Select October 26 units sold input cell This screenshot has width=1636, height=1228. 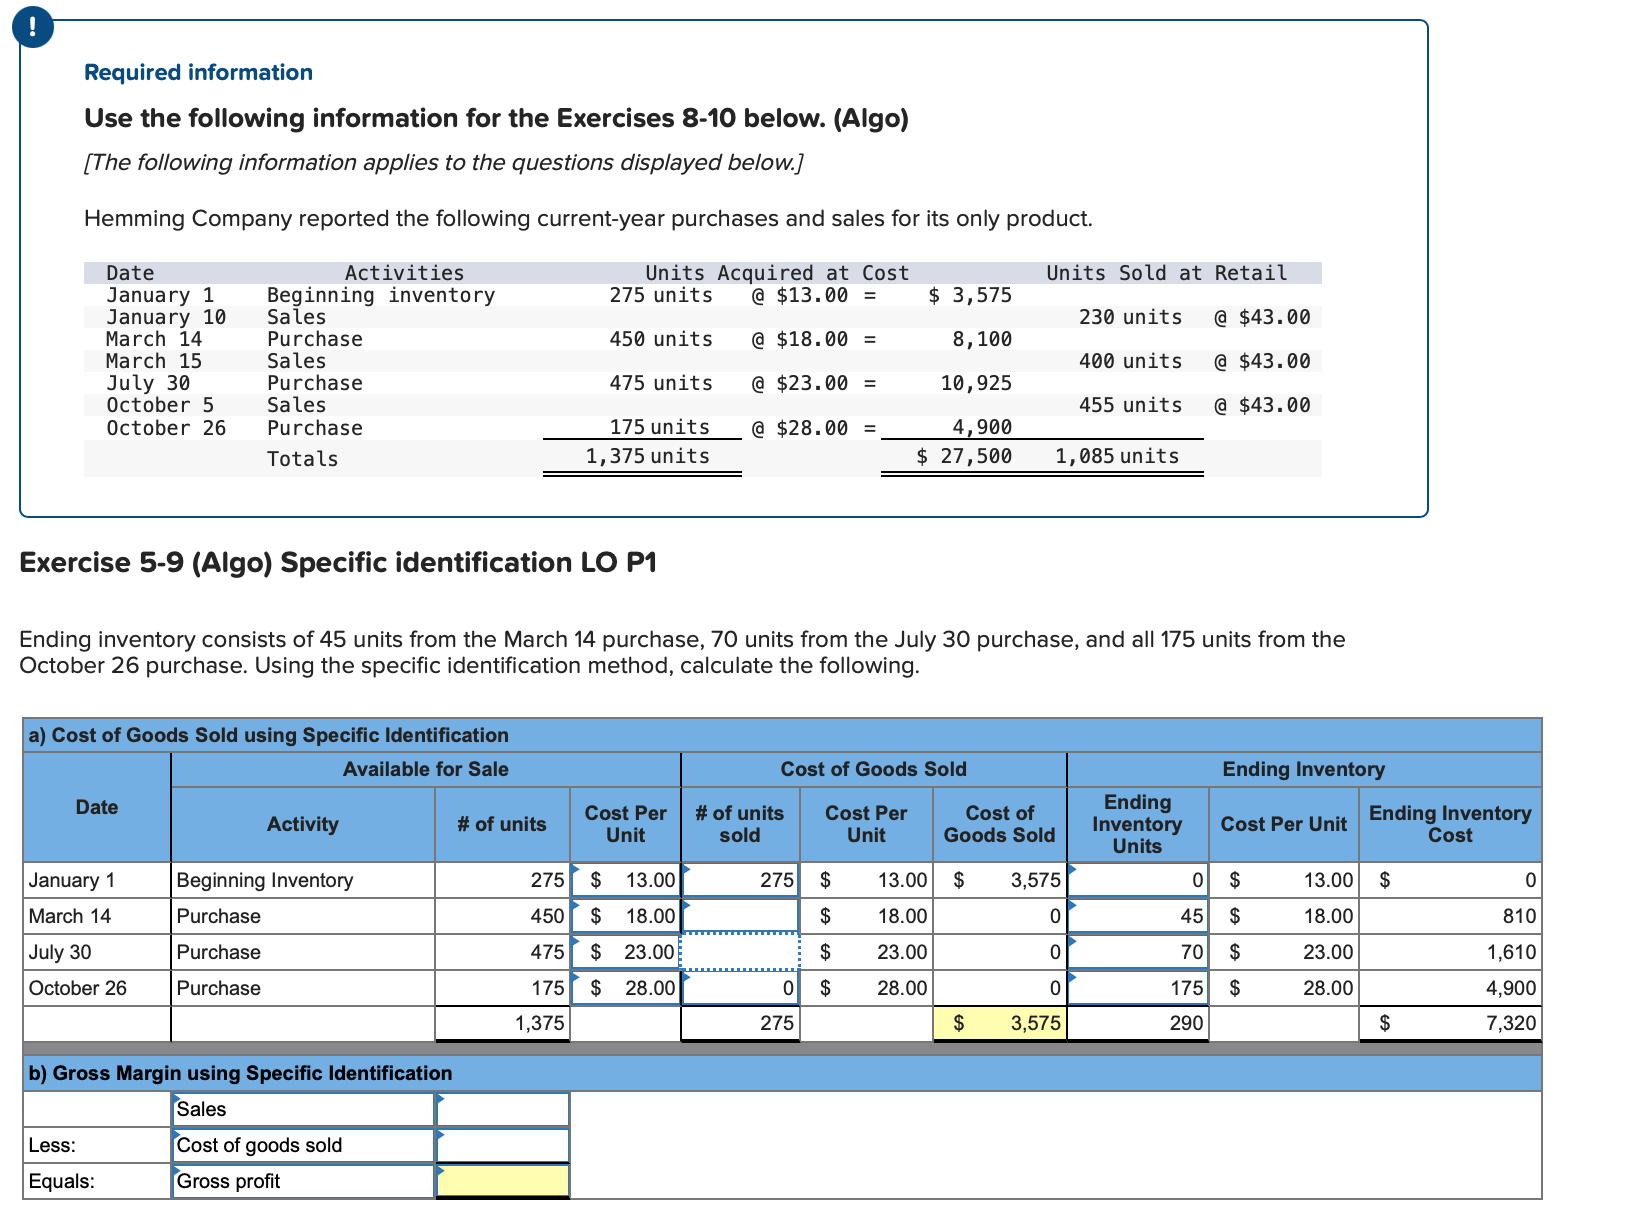tap(740, 988)
